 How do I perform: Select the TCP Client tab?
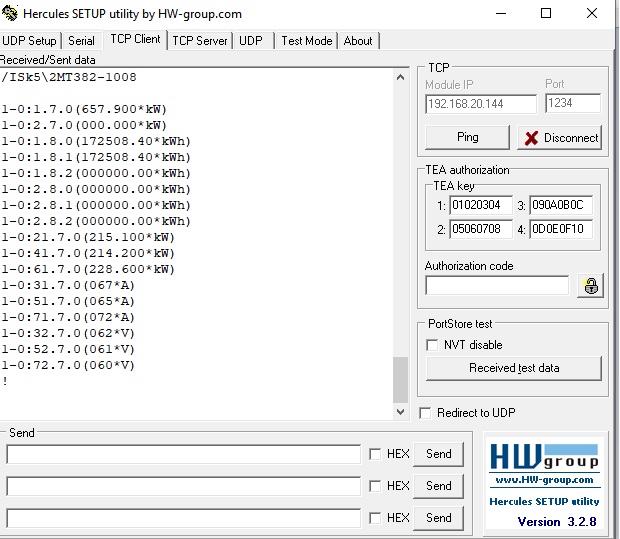tap(135, 39)
